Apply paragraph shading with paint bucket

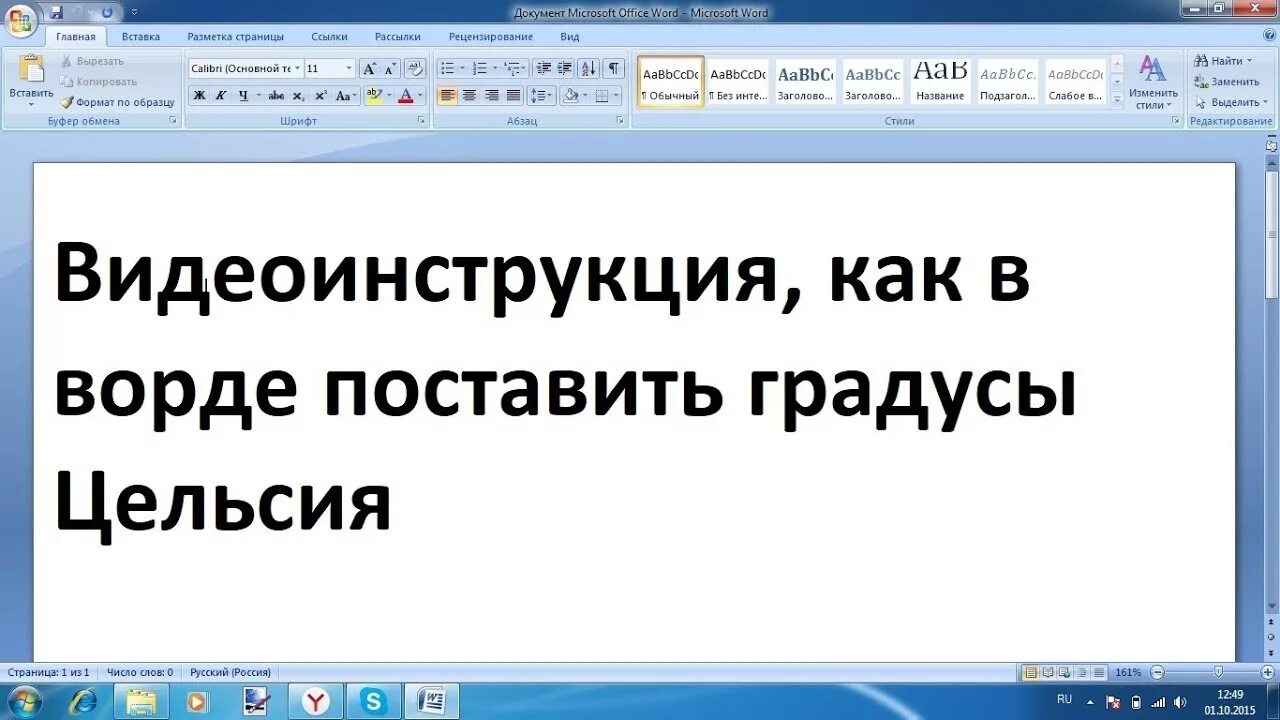click(570, 96)
